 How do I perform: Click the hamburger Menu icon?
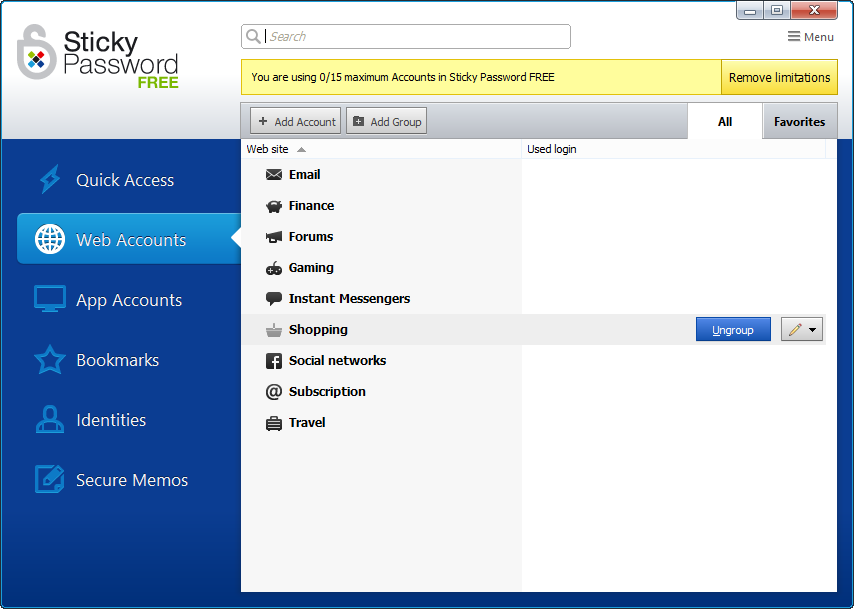794,37
